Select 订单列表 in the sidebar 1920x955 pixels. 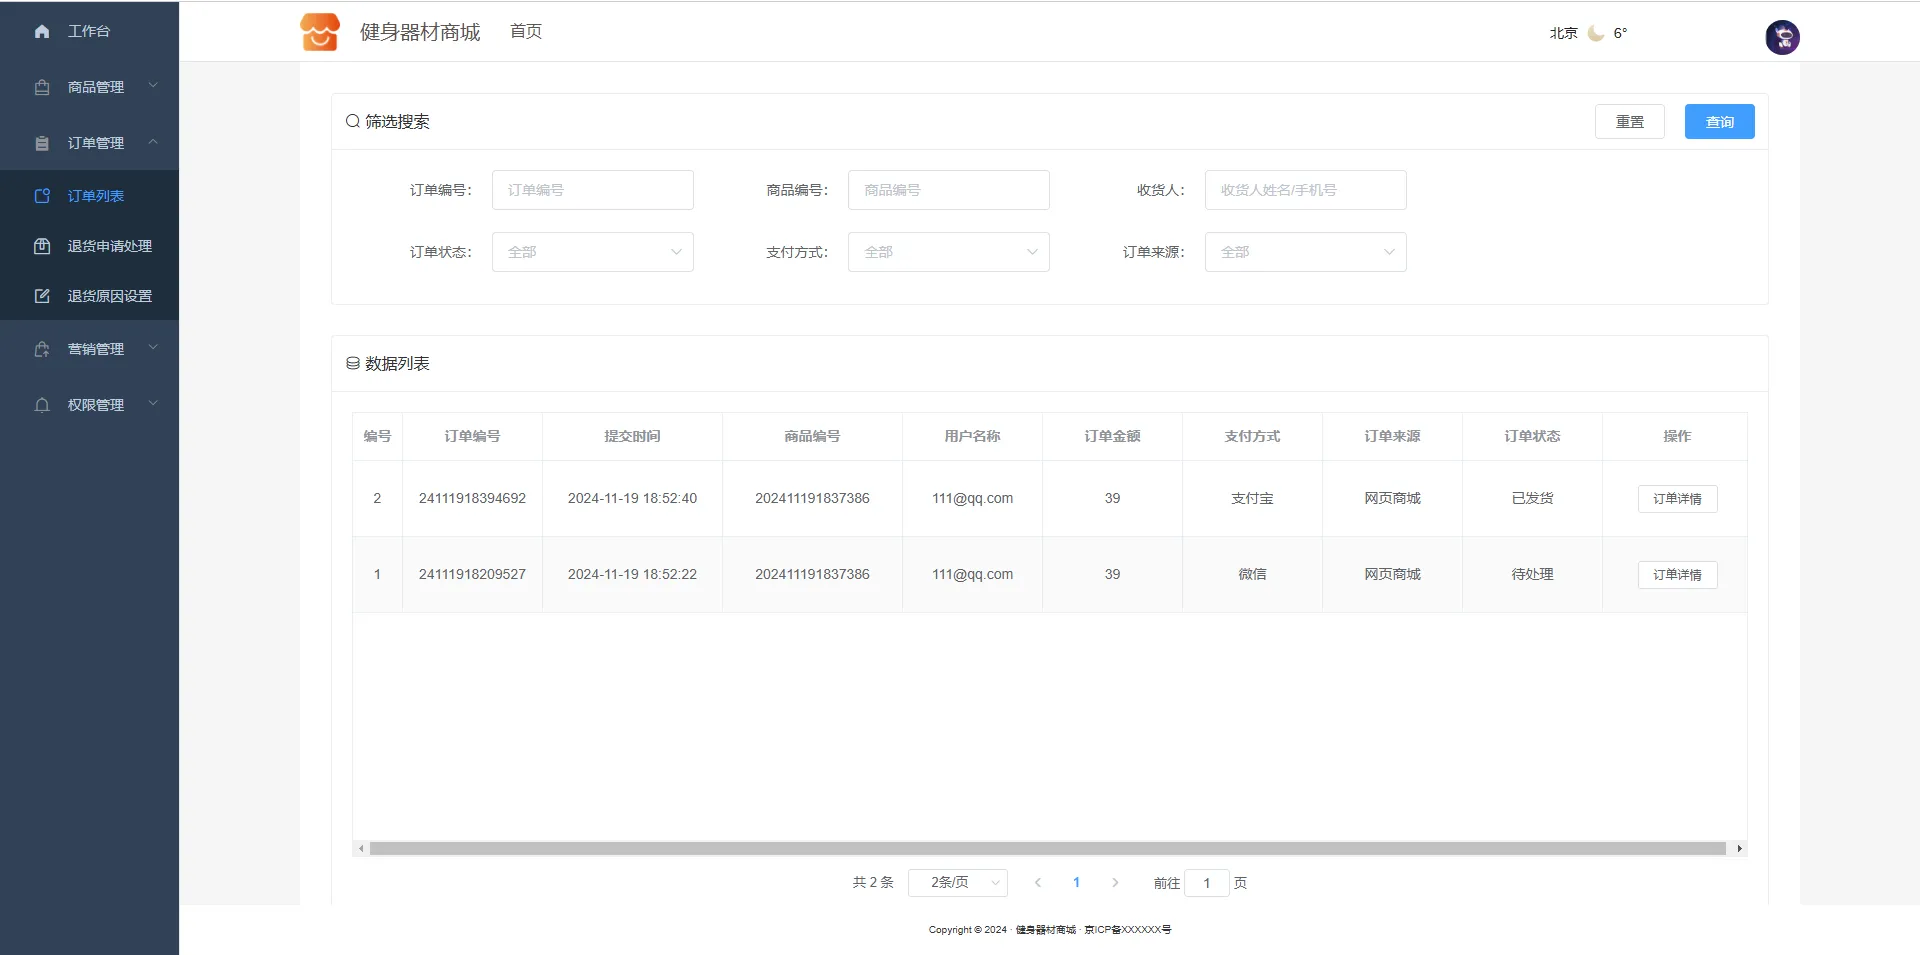click(96, 196)
